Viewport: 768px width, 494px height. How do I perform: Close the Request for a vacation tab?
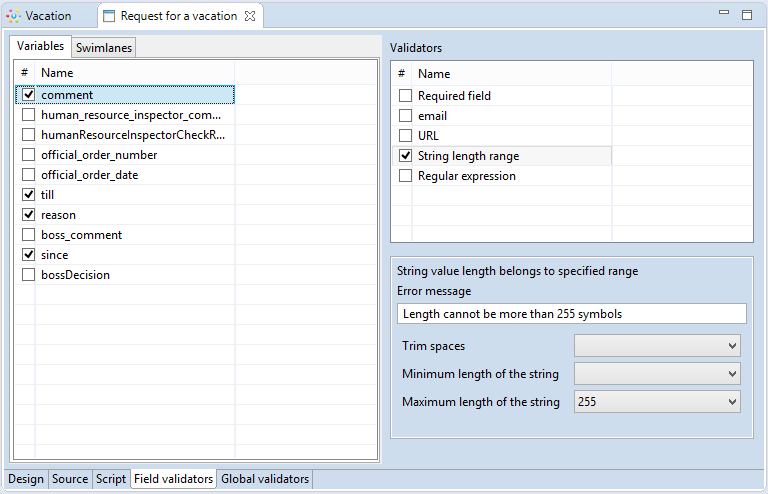[x=250, y=16]
